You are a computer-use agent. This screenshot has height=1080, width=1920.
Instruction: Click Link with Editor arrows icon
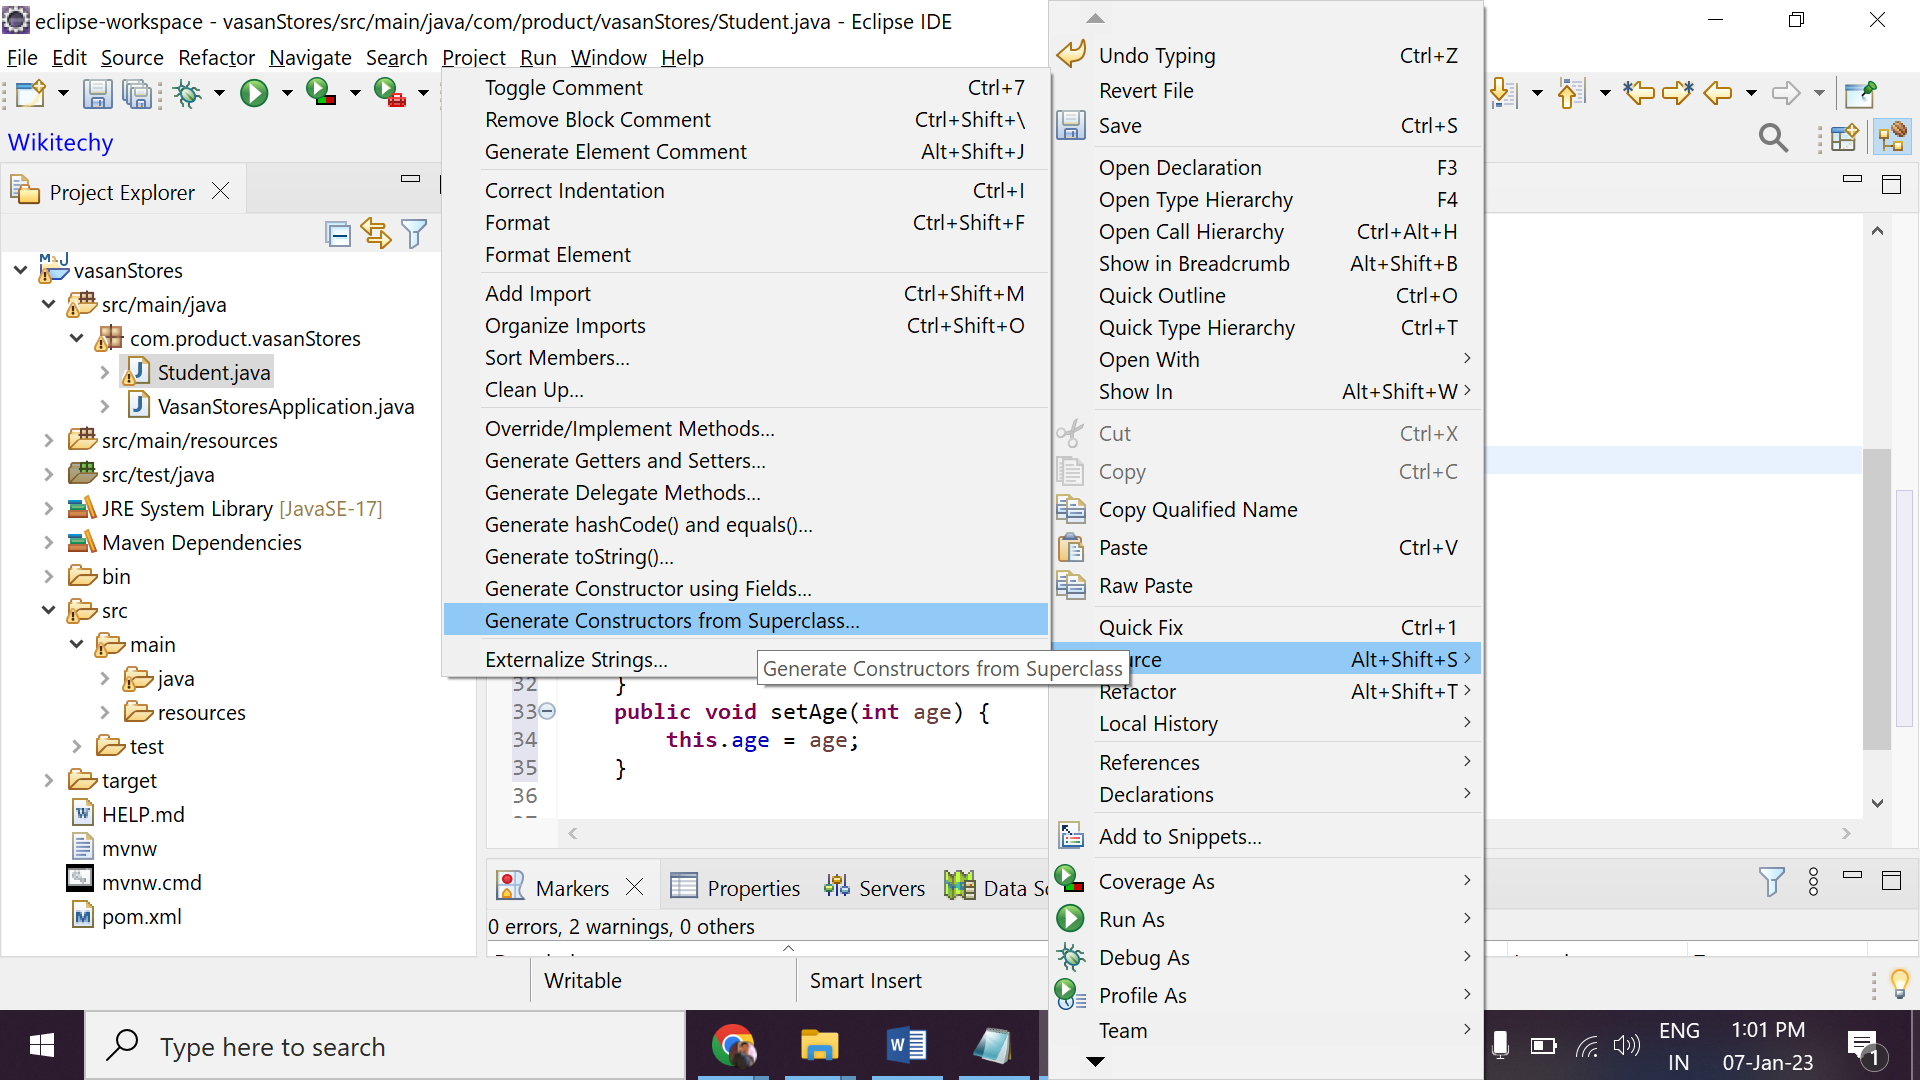[376, 234]
